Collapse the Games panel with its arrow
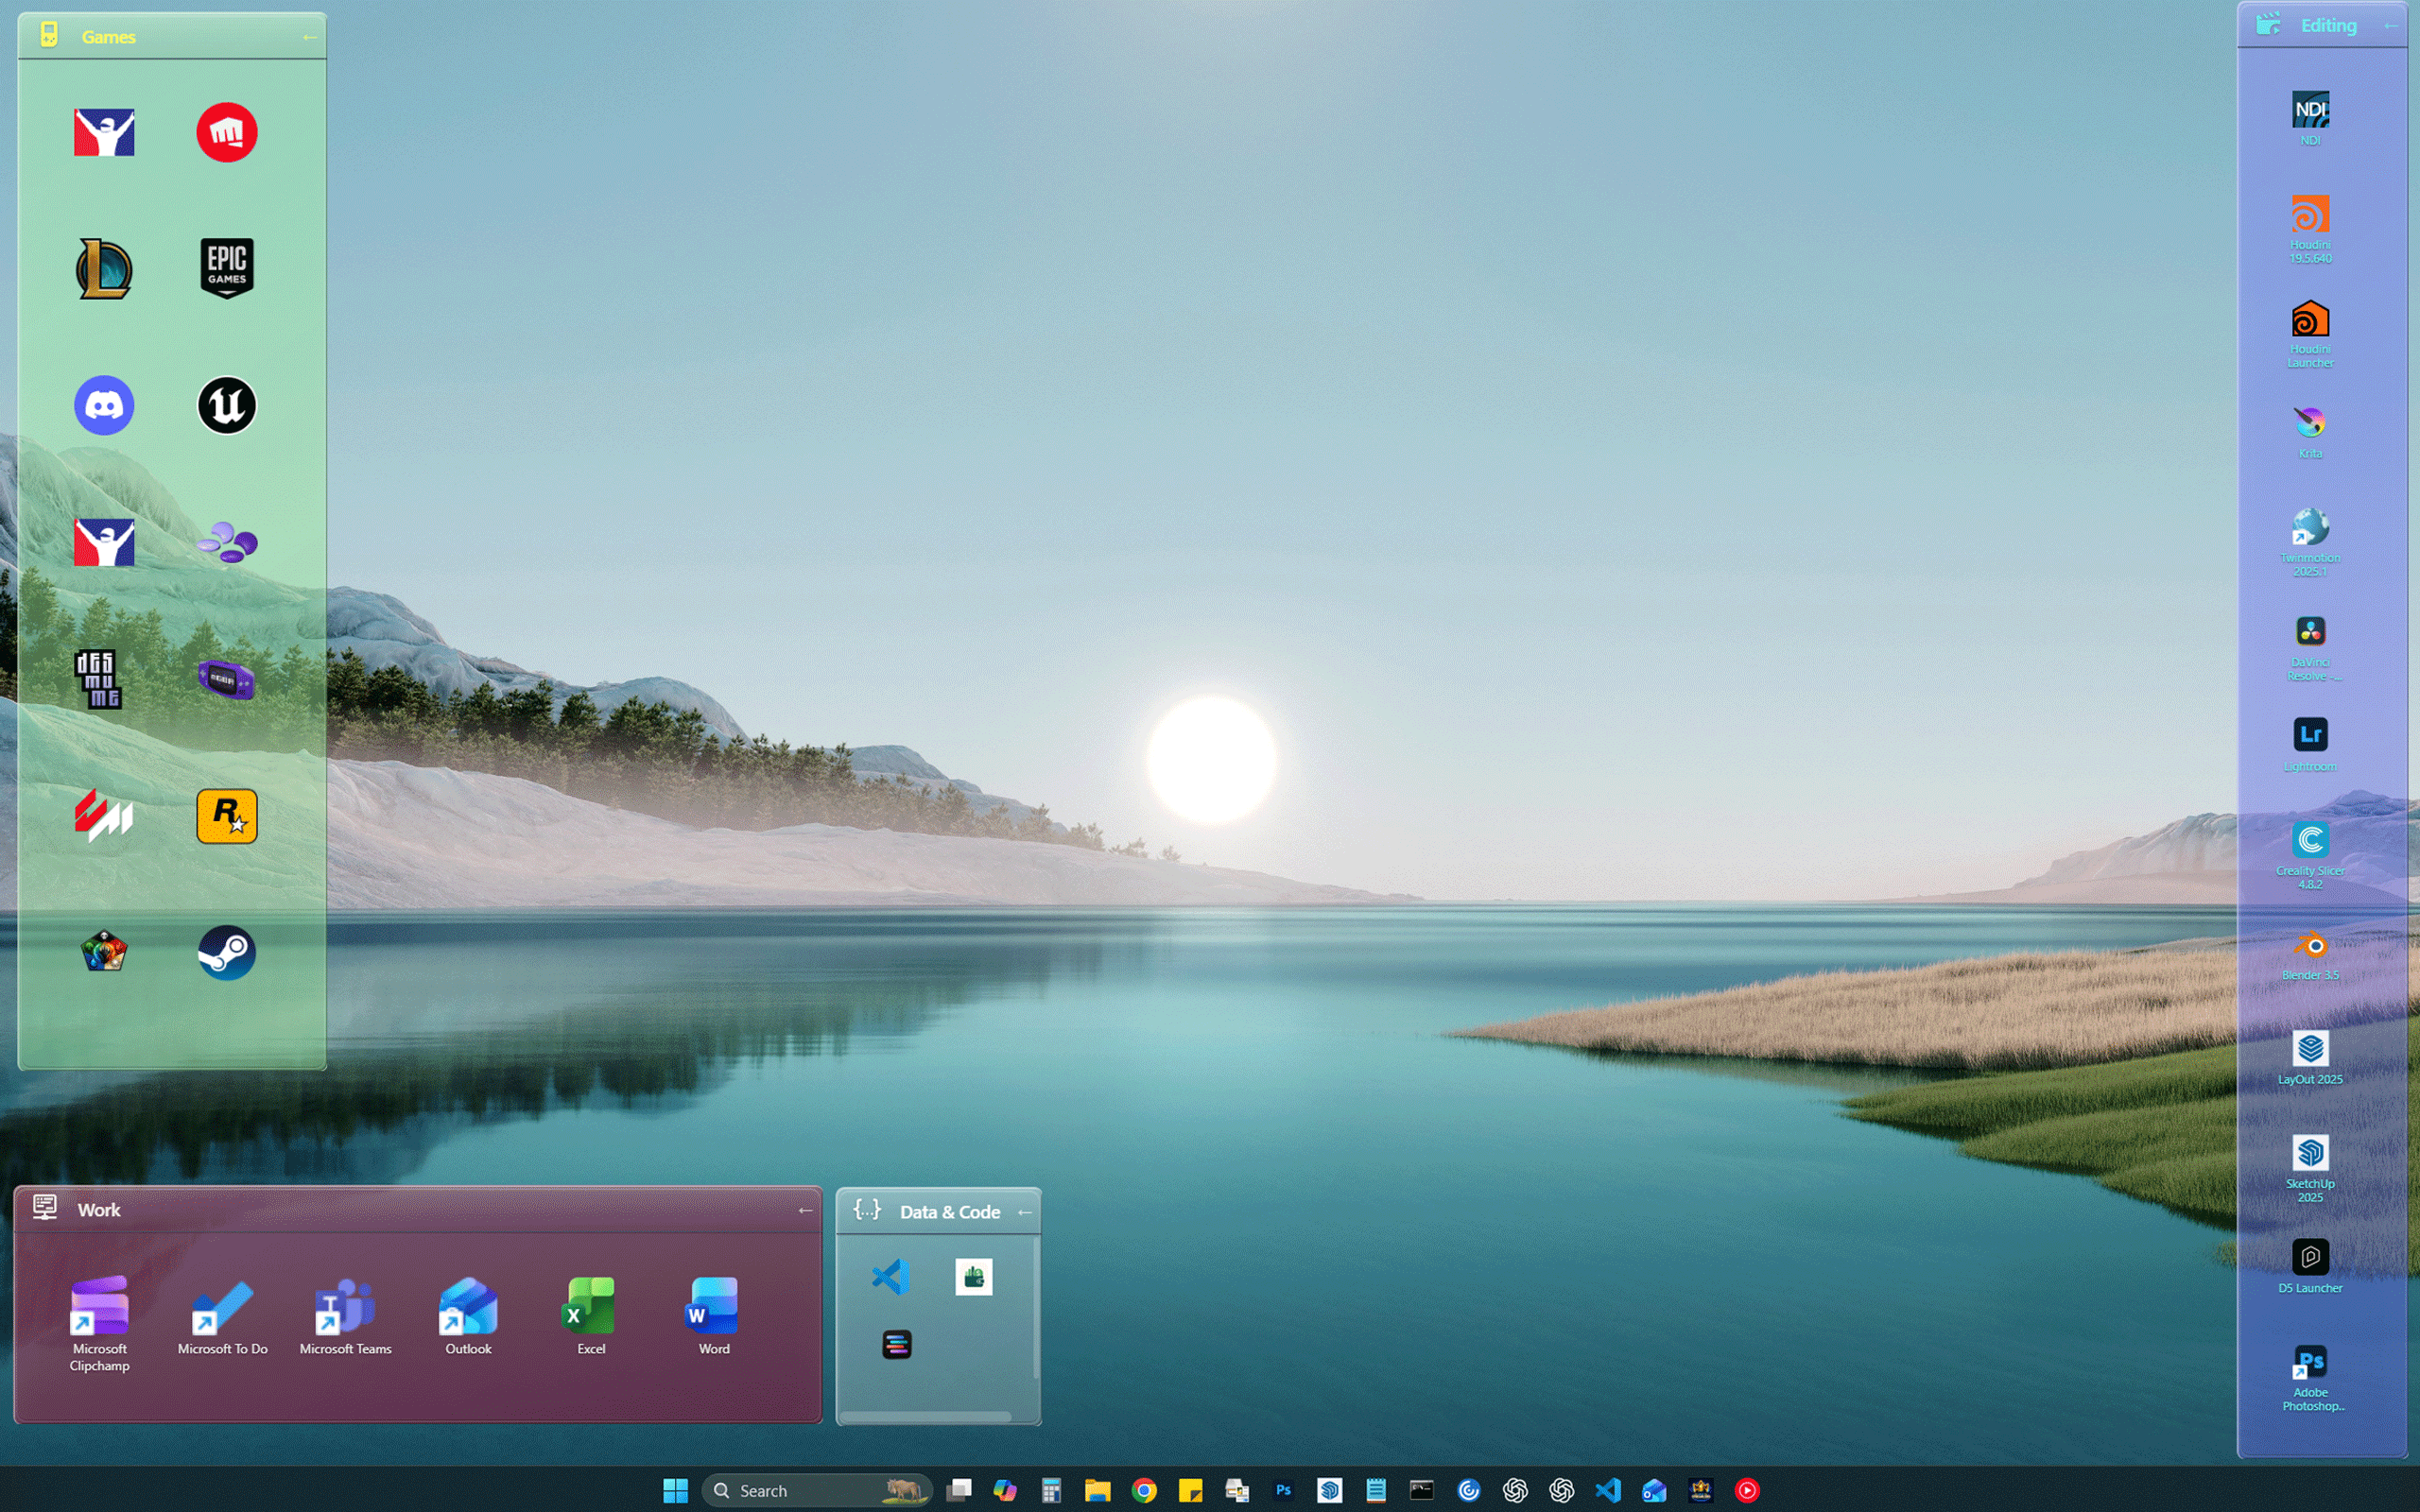Viewport: 2420px width, 1512px height. click(309, 37)
